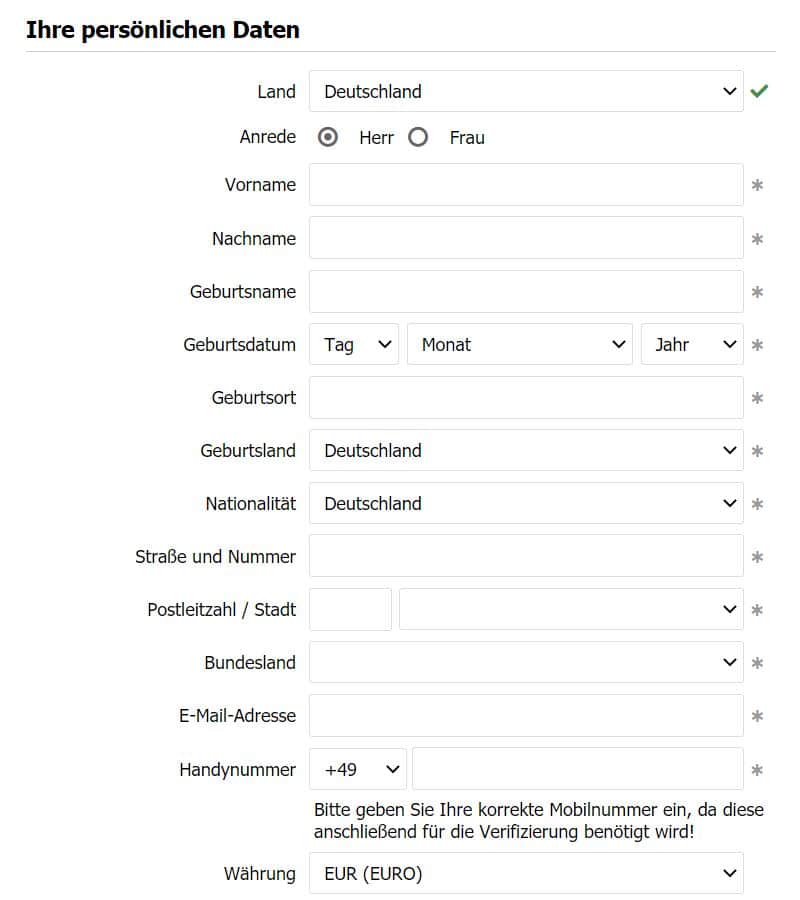The height and width of the screenshot is (900, 800).
Task: Click into the Handynummer phone field
Action: [x=578, y=769]
